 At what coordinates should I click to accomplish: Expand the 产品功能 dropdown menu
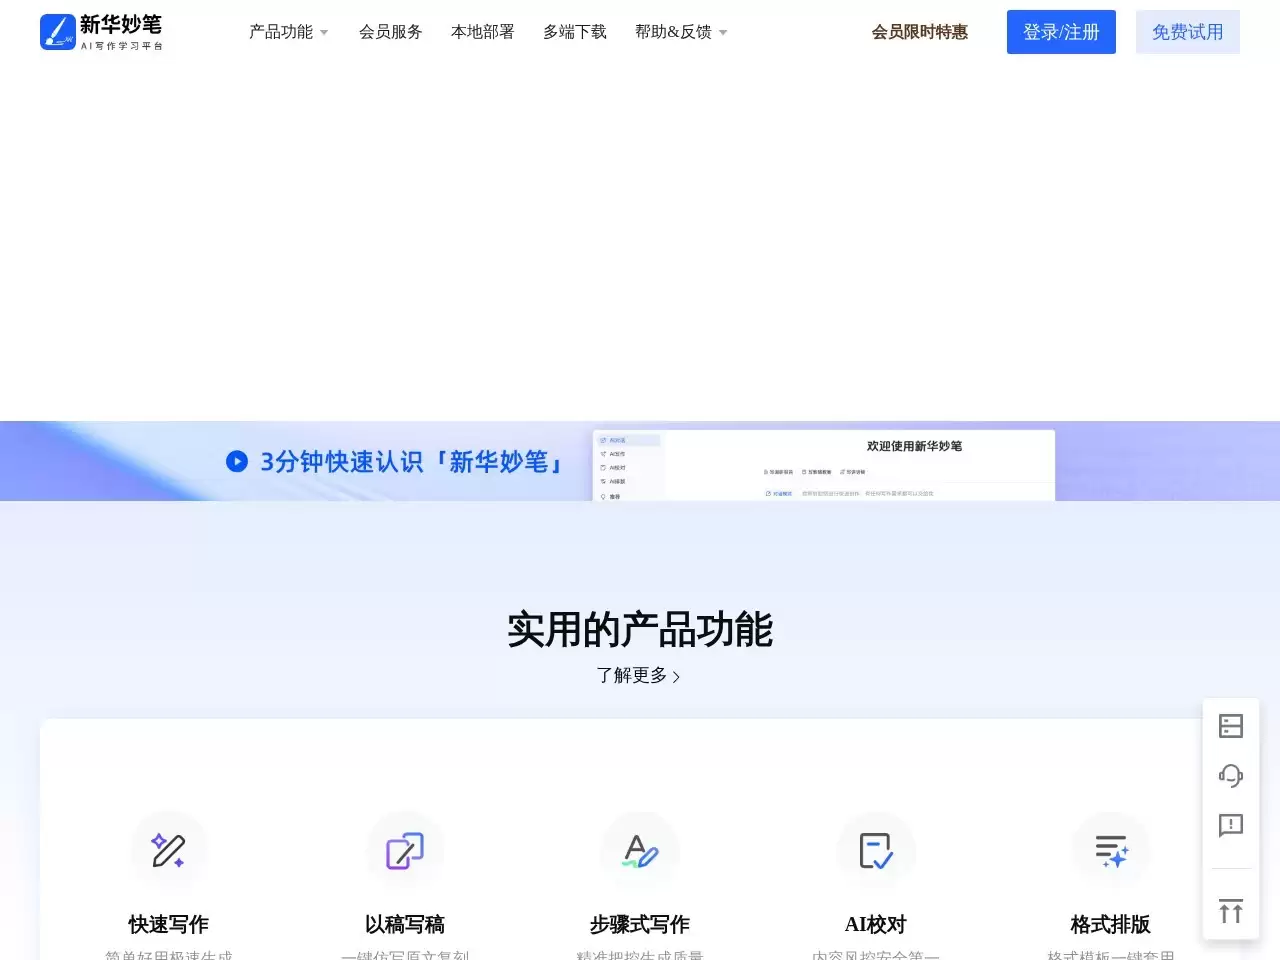(288, 31)
